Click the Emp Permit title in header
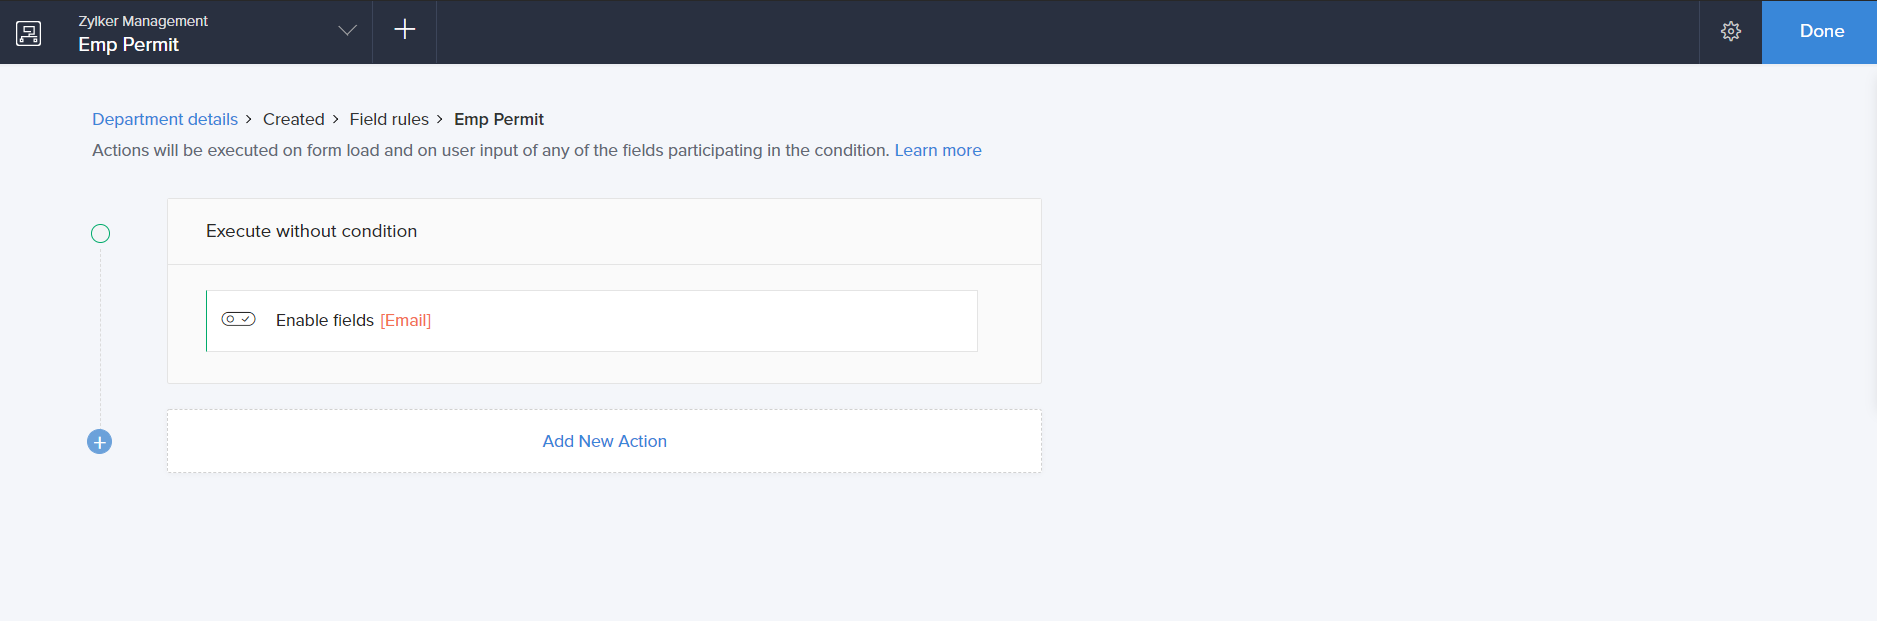The image size is (1877, 621). click(x=129, y=45)
